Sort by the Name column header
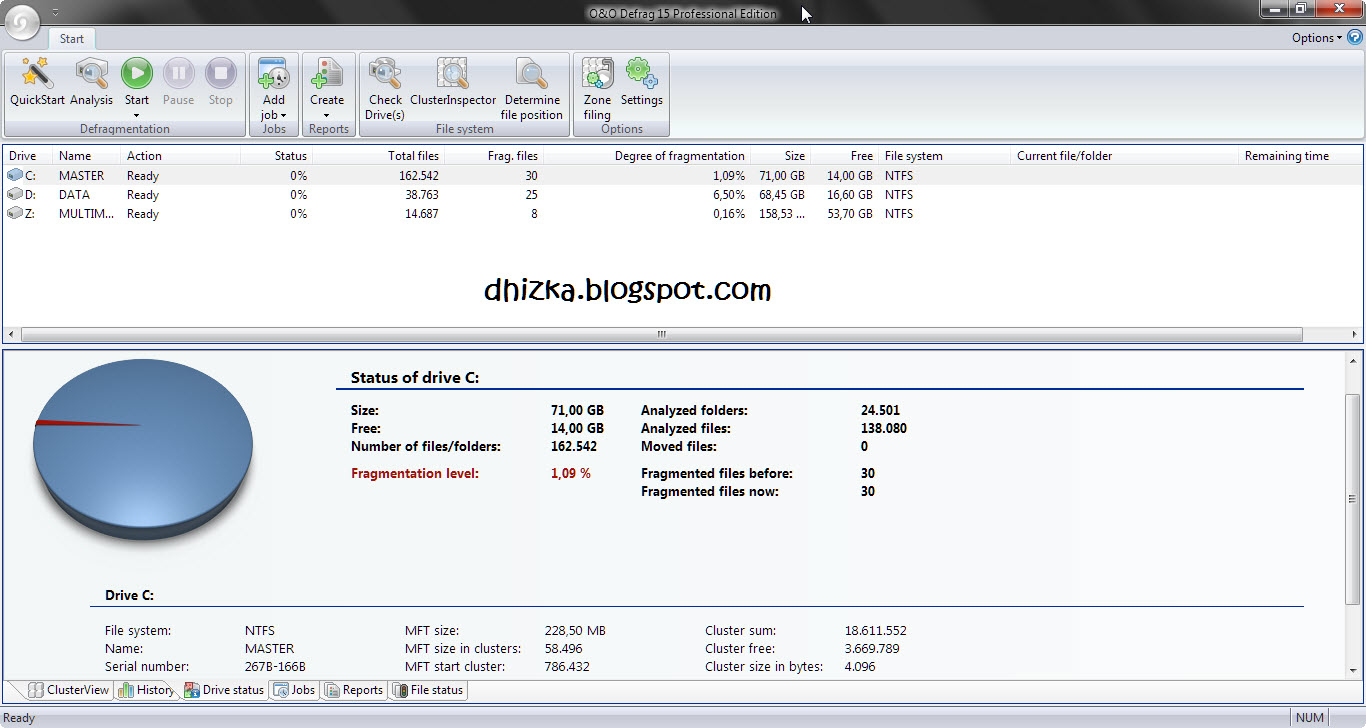The width and height of the screenshot is (1366, 728). 86,156
